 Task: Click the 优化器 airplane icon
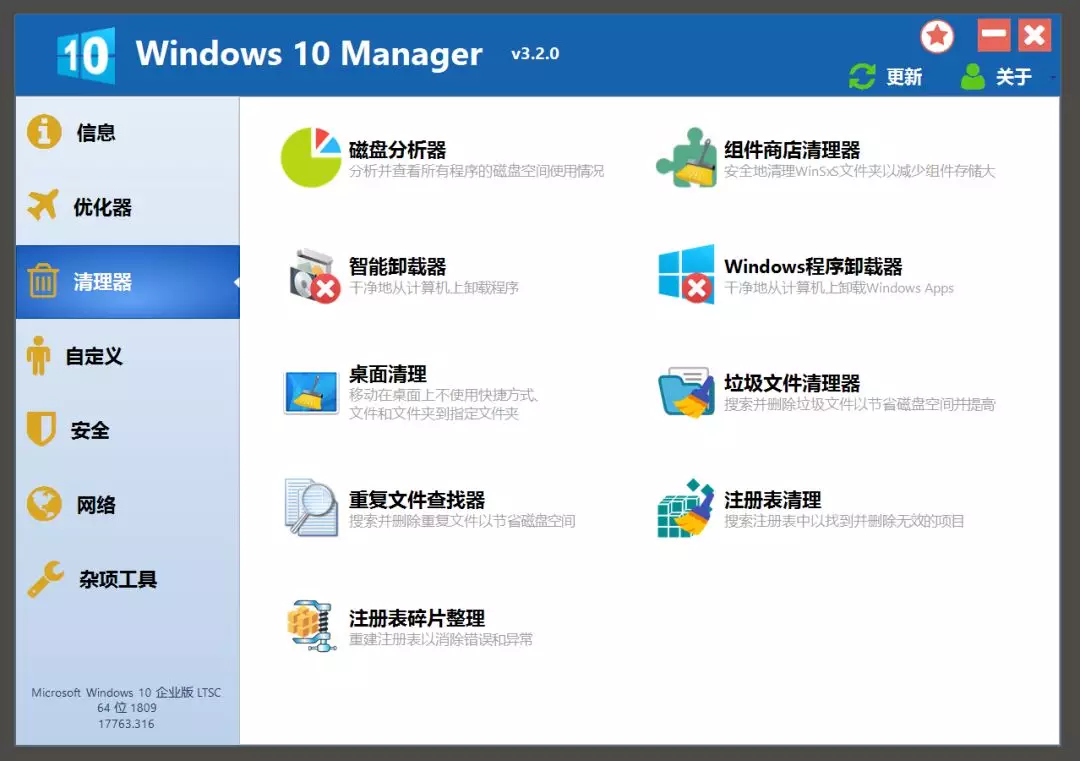pyautogui.click(x=43, y=205)
